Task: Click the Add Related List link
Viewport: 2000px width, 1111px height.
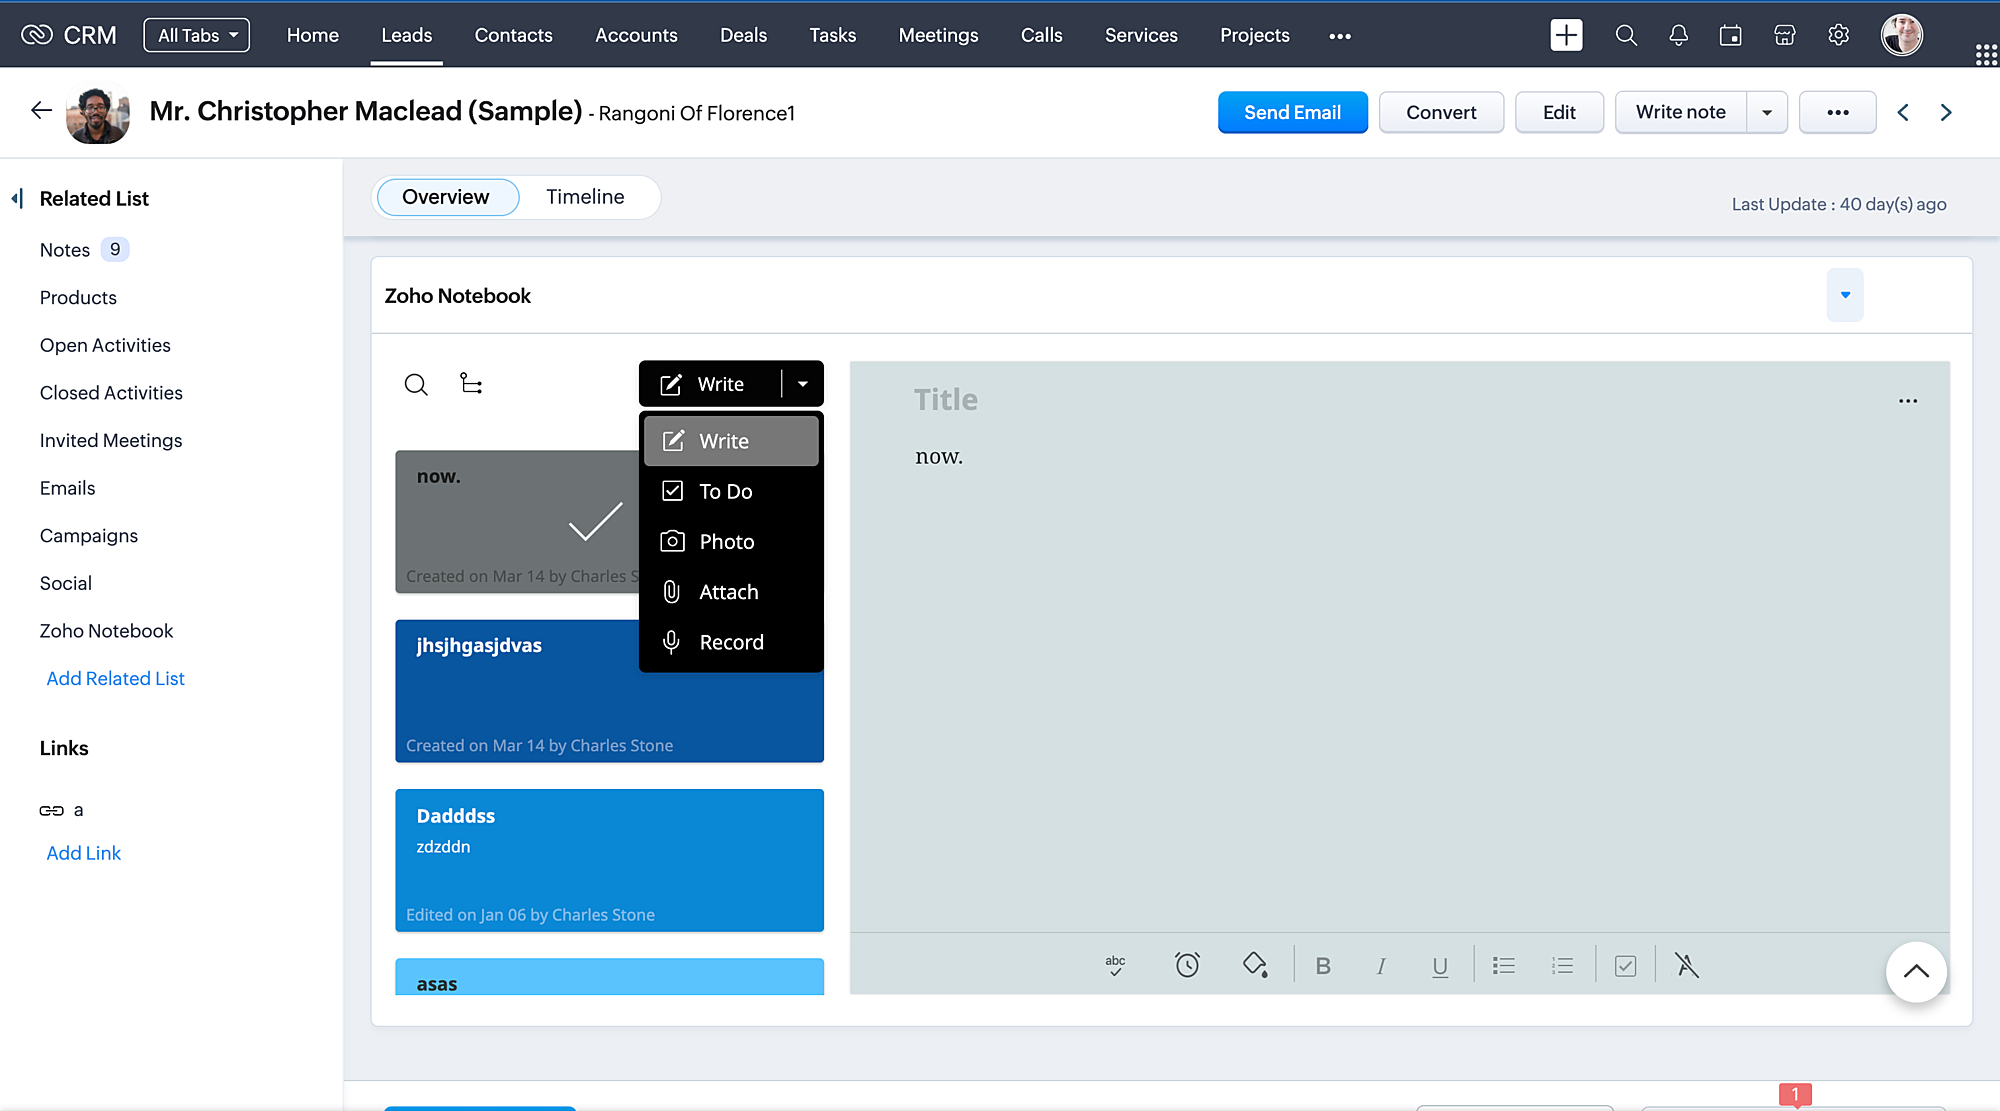Action: [x=115, y=678]
